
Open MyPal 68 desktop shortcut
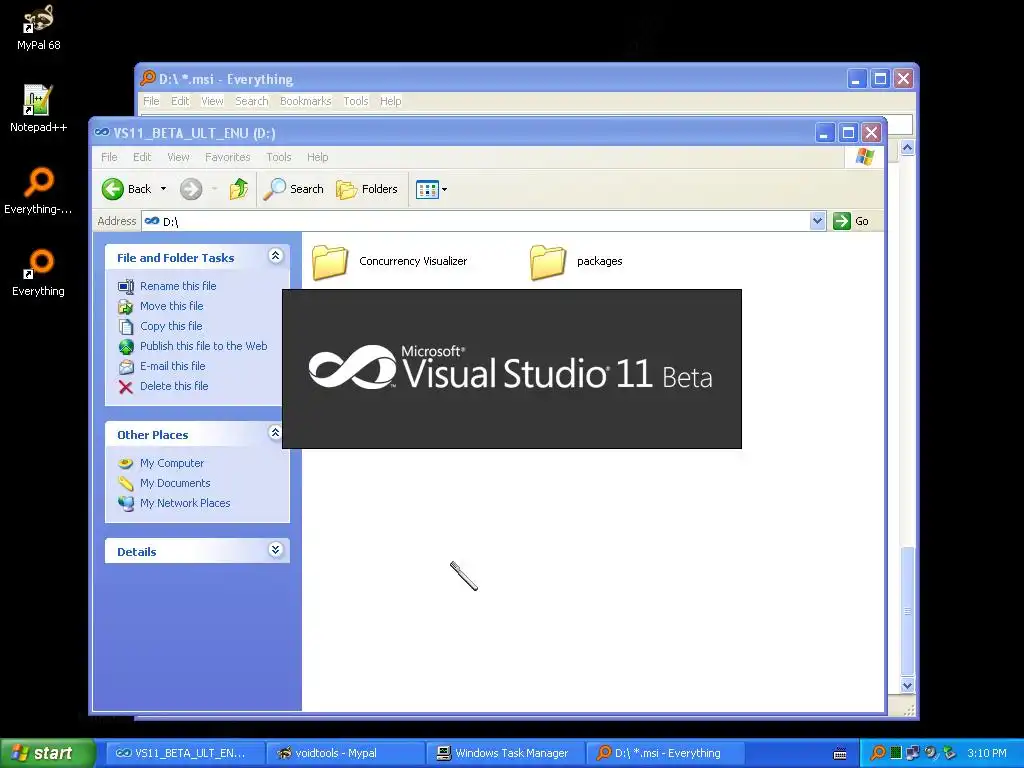tap(39, 27)
